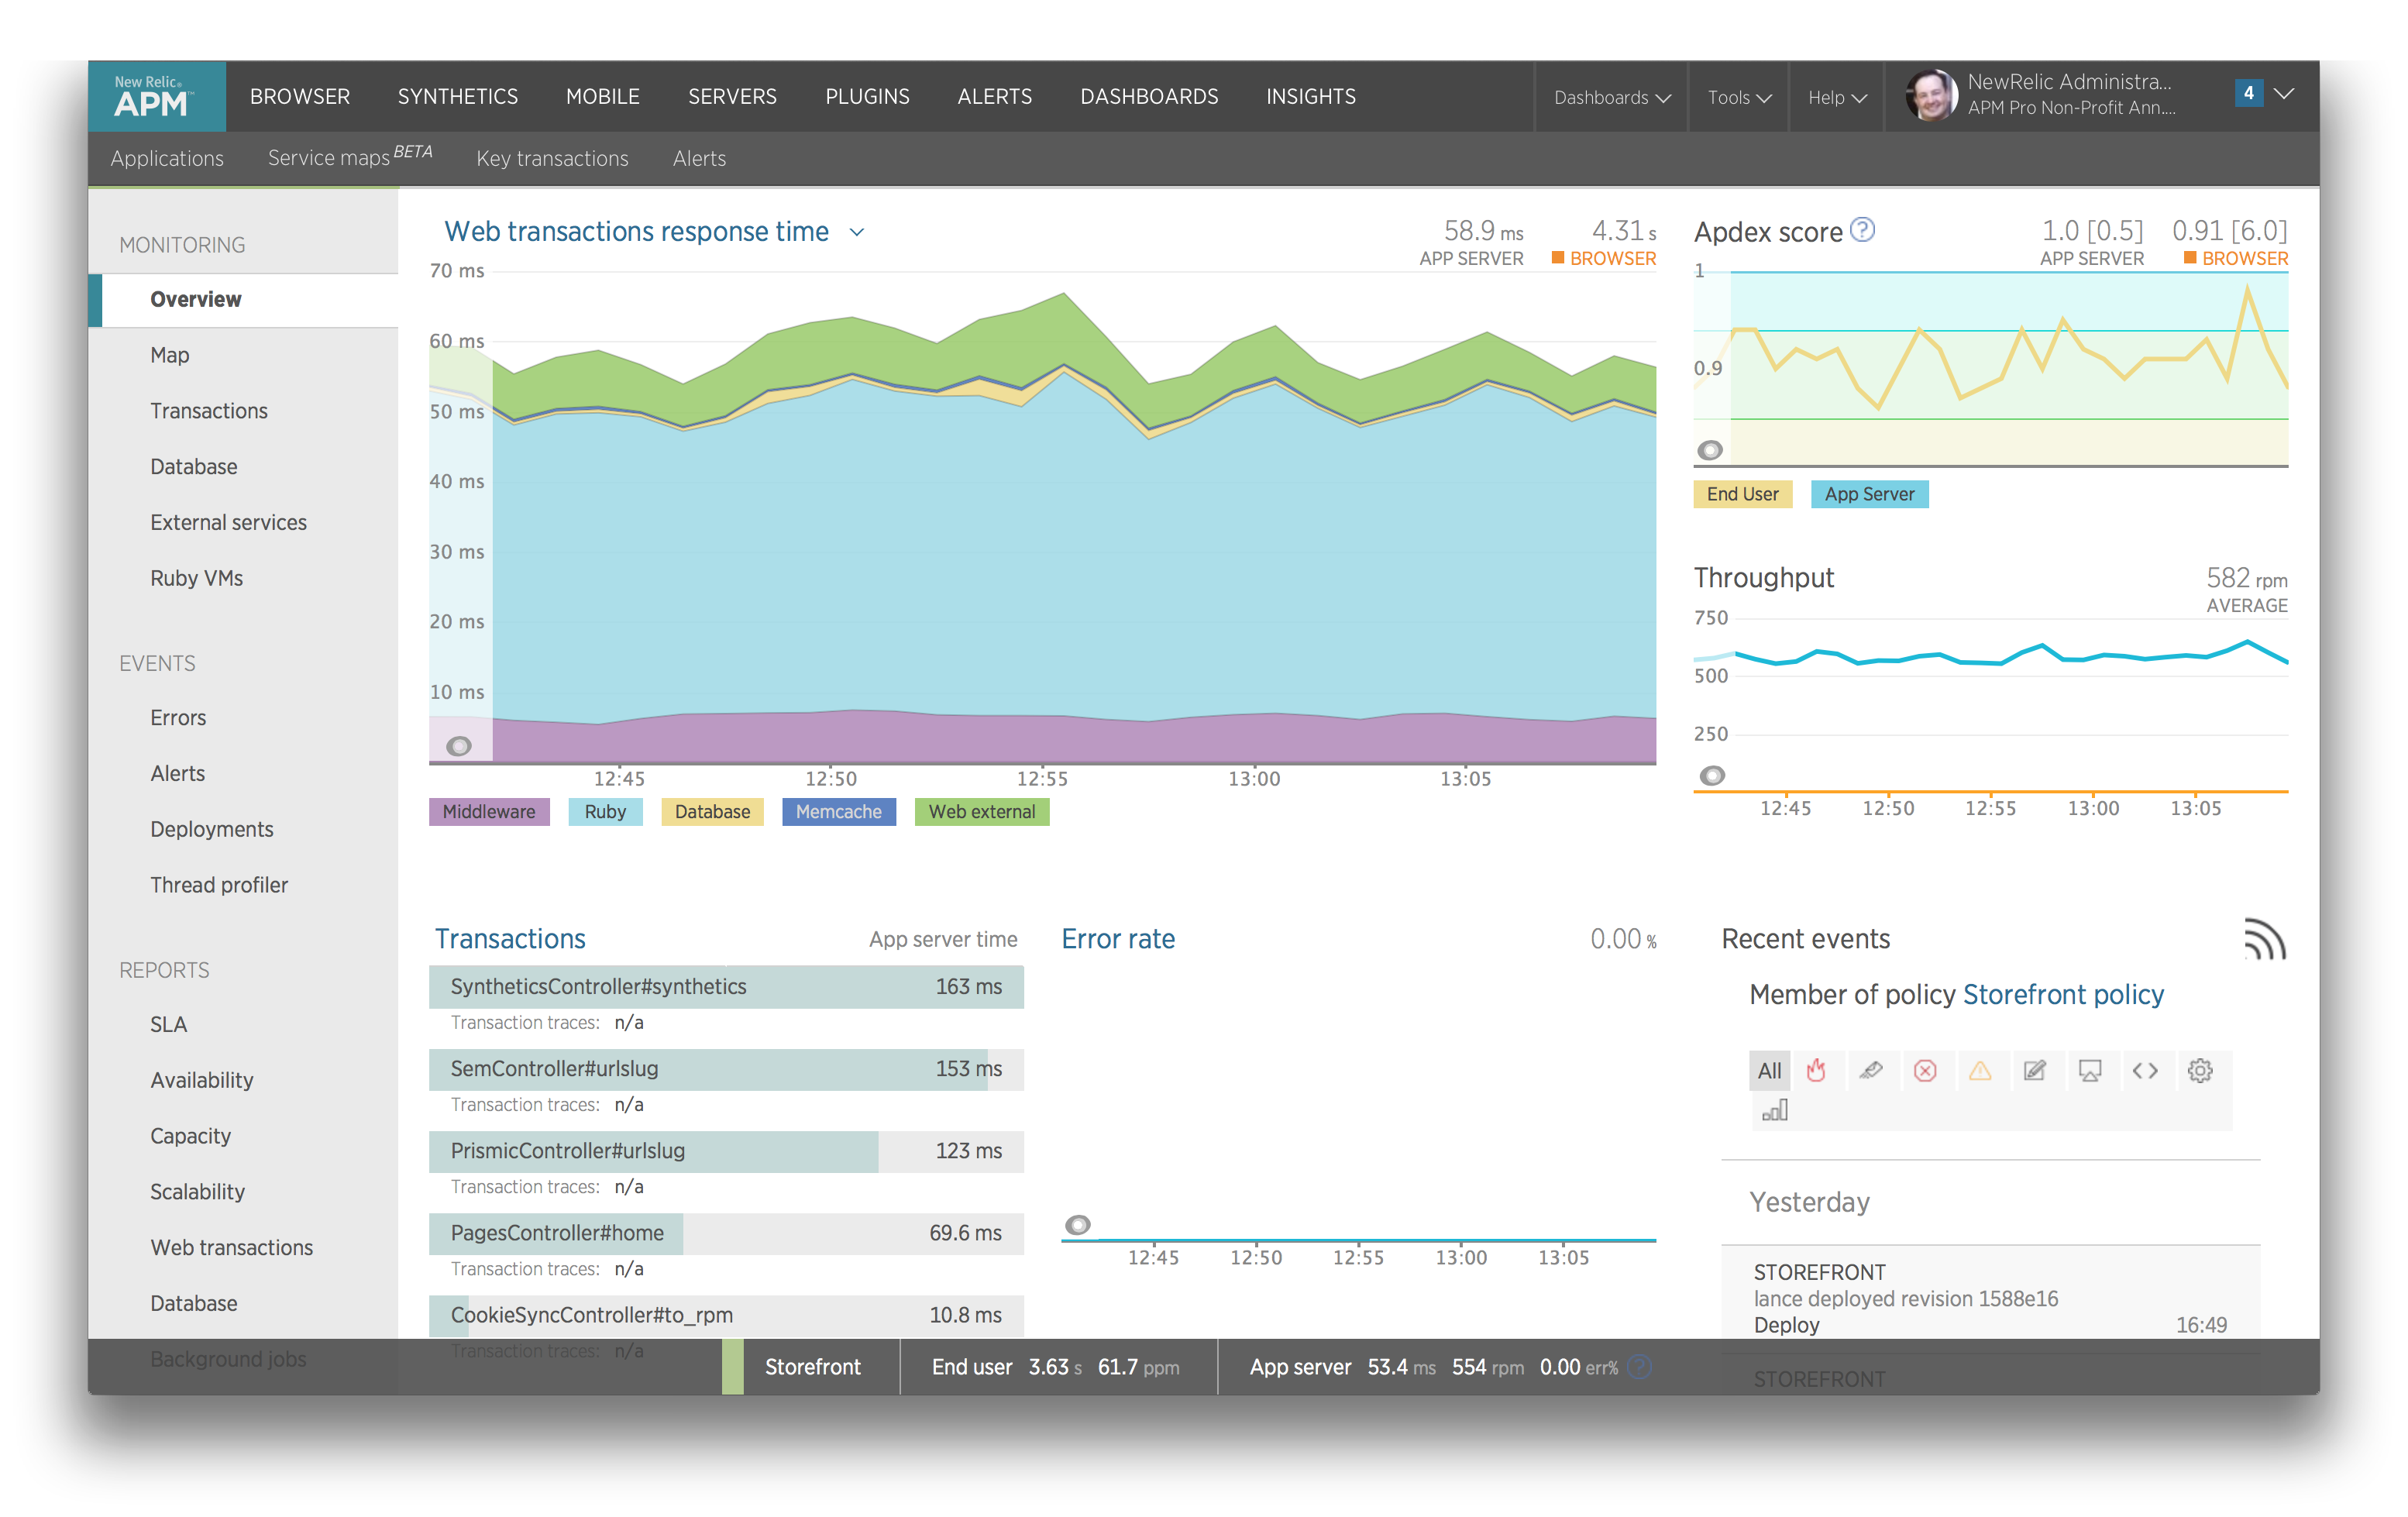The width and height of the screenshot is (2408, 1517).
Task: Go to the INSIGHTS product tab
Action: point(1311,96)
